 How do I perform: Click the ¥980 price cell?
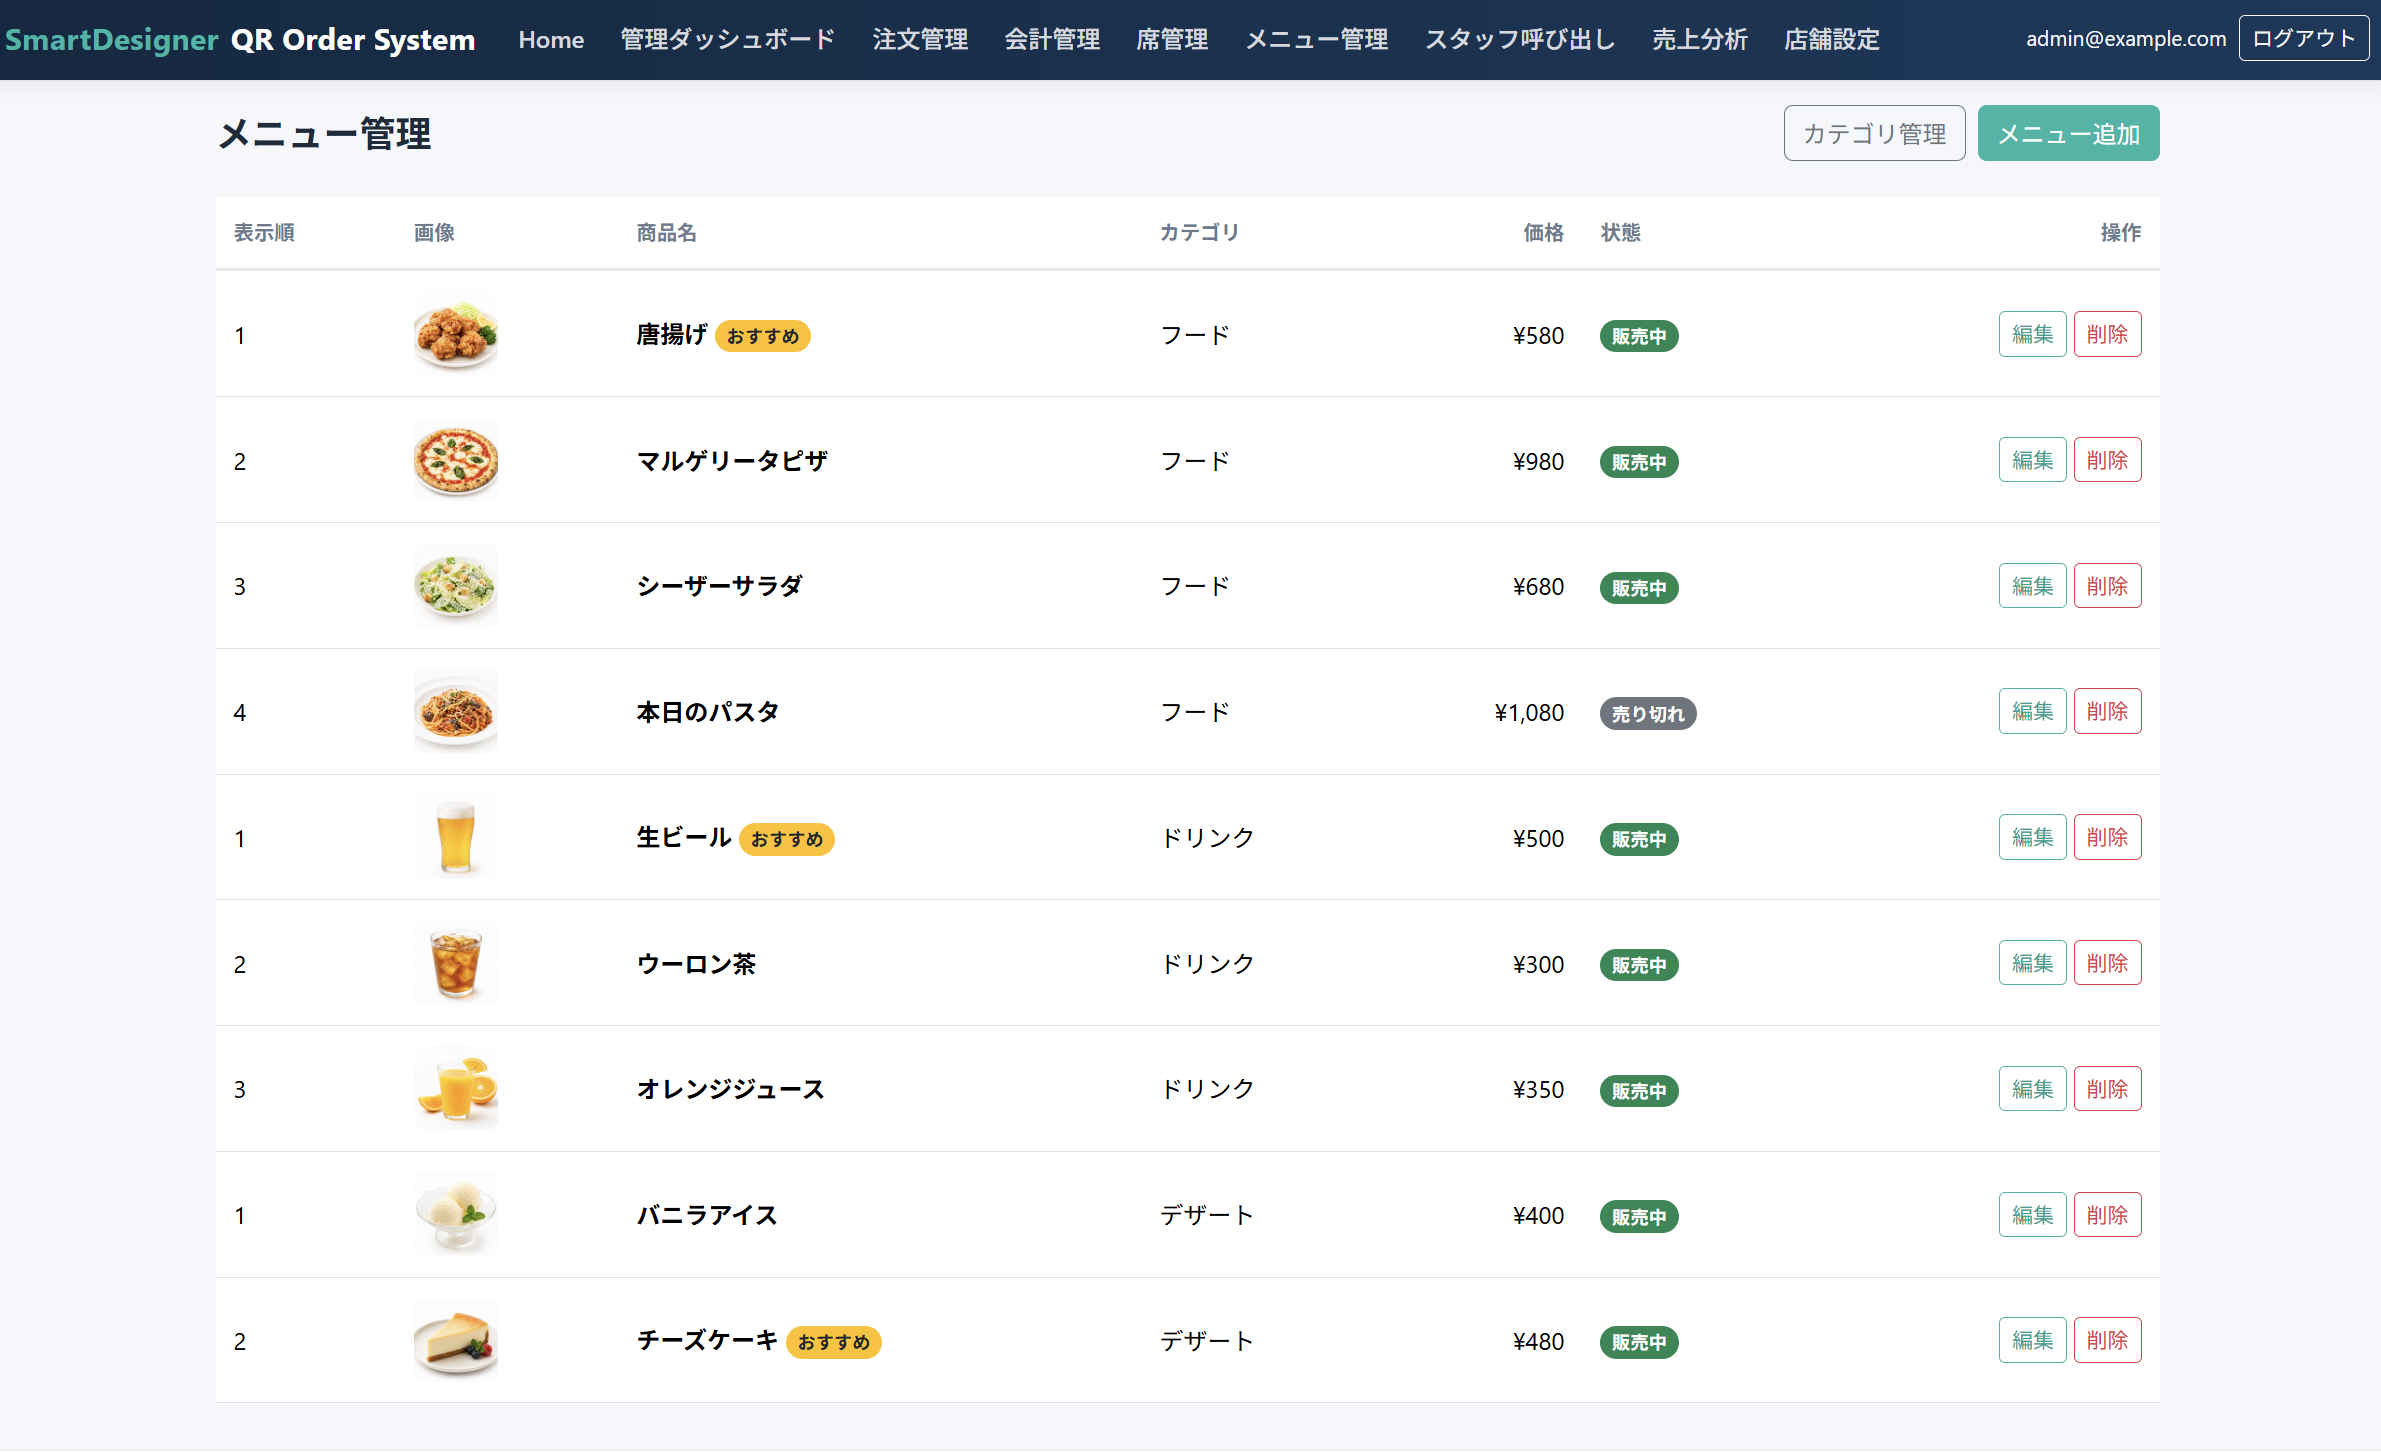tap(1538, 461)
